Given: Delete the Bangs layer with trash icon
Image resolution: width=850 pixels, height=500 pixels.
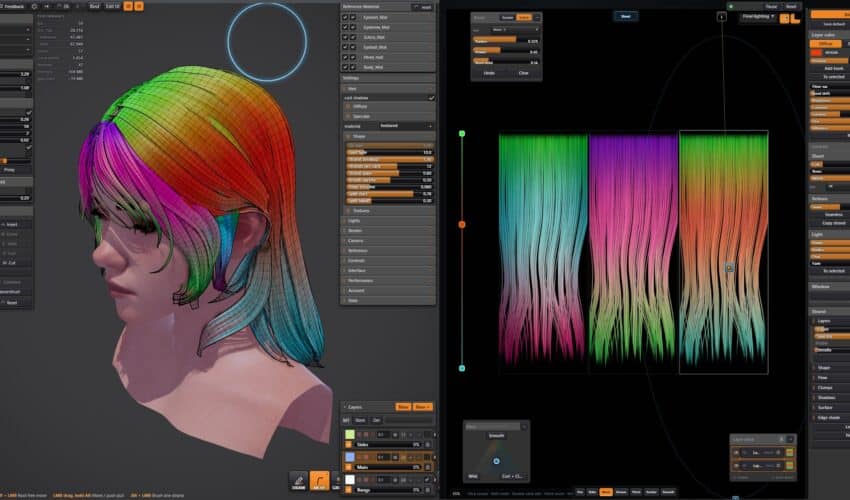Looking at the screenshot, I should click(428, 490).
